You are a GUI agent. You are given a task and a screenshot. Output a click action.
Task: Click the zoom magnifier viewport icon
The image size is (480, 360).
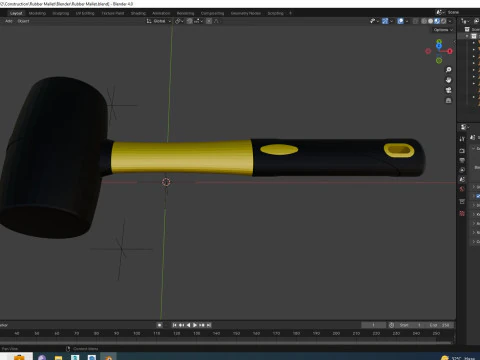pos(449,70)
